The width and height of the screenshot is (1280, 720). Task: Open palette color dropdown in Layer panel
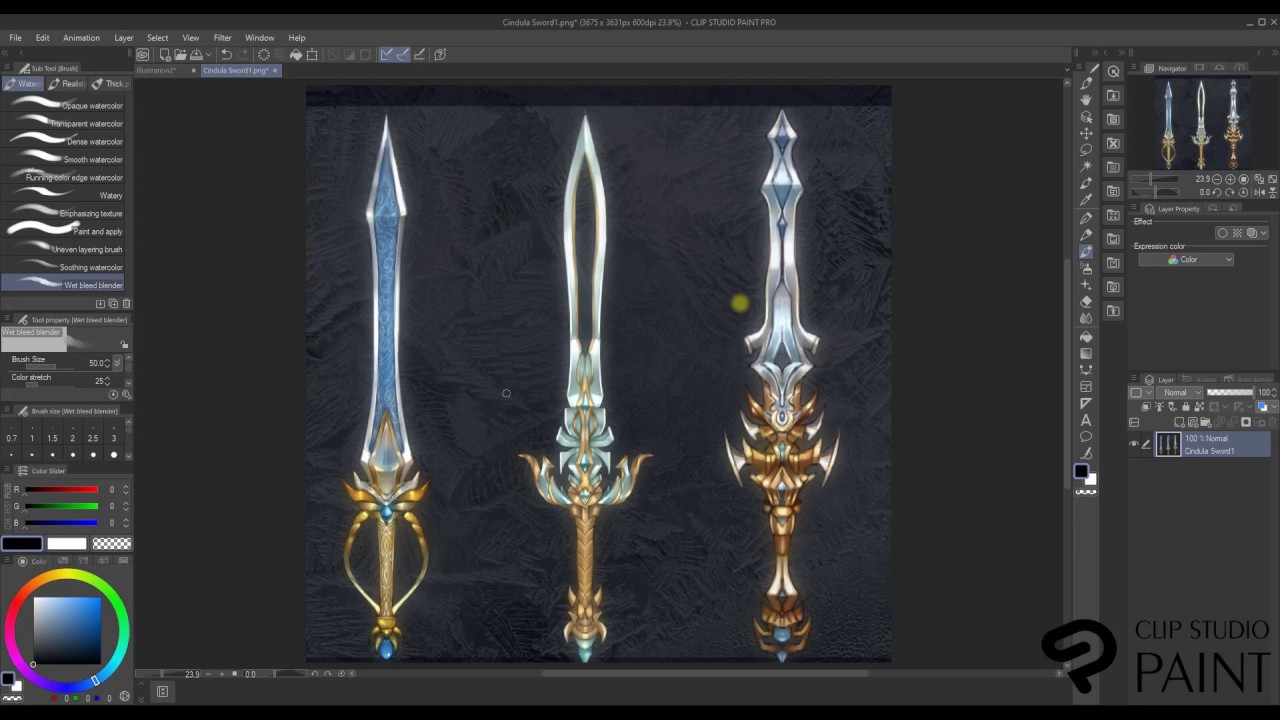1141,392
